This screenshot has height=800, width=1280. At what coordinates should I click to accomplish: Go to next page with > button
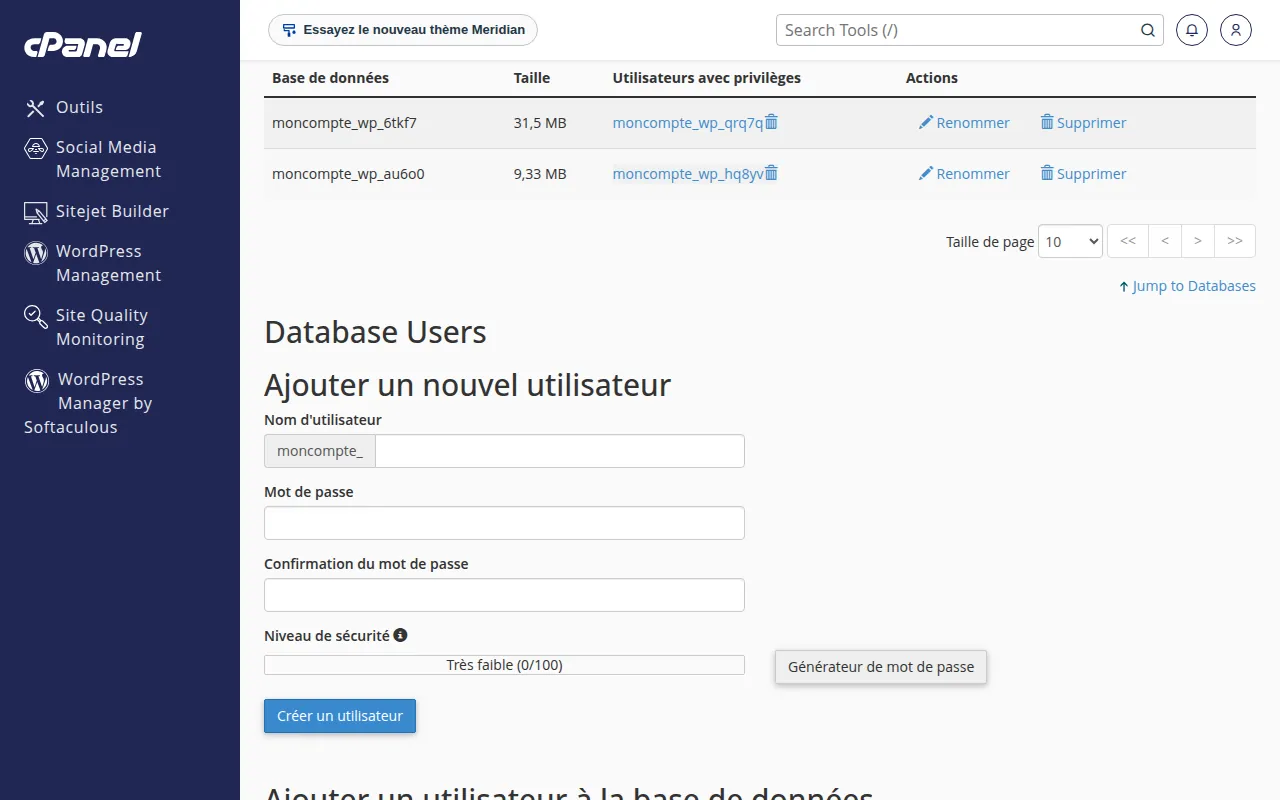[x=1198, y=241]
